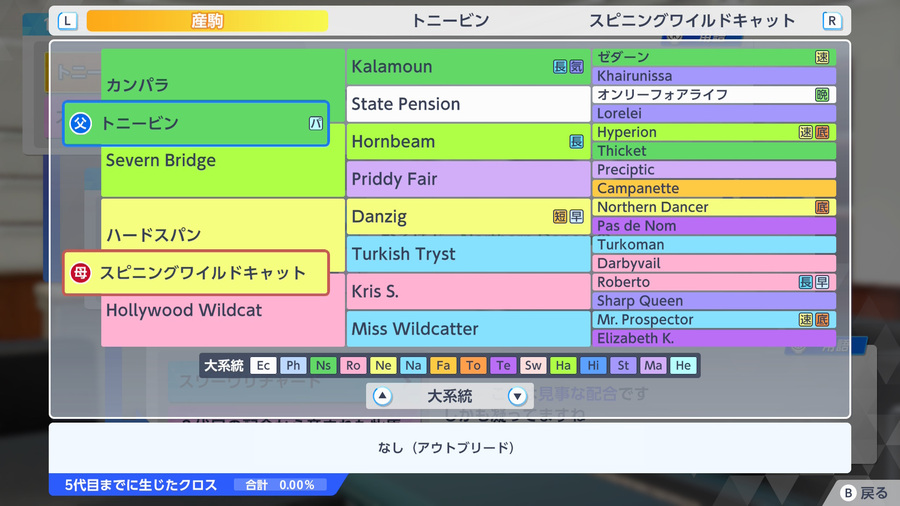
Task: Click the R shoulder button icon
Action: (832, 21)
